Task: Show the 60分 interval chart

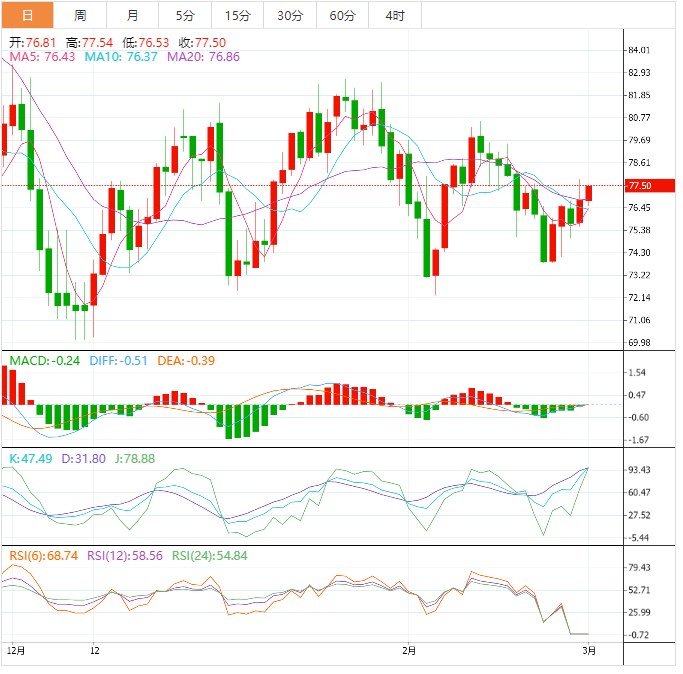Action: [x=342, y=15]
